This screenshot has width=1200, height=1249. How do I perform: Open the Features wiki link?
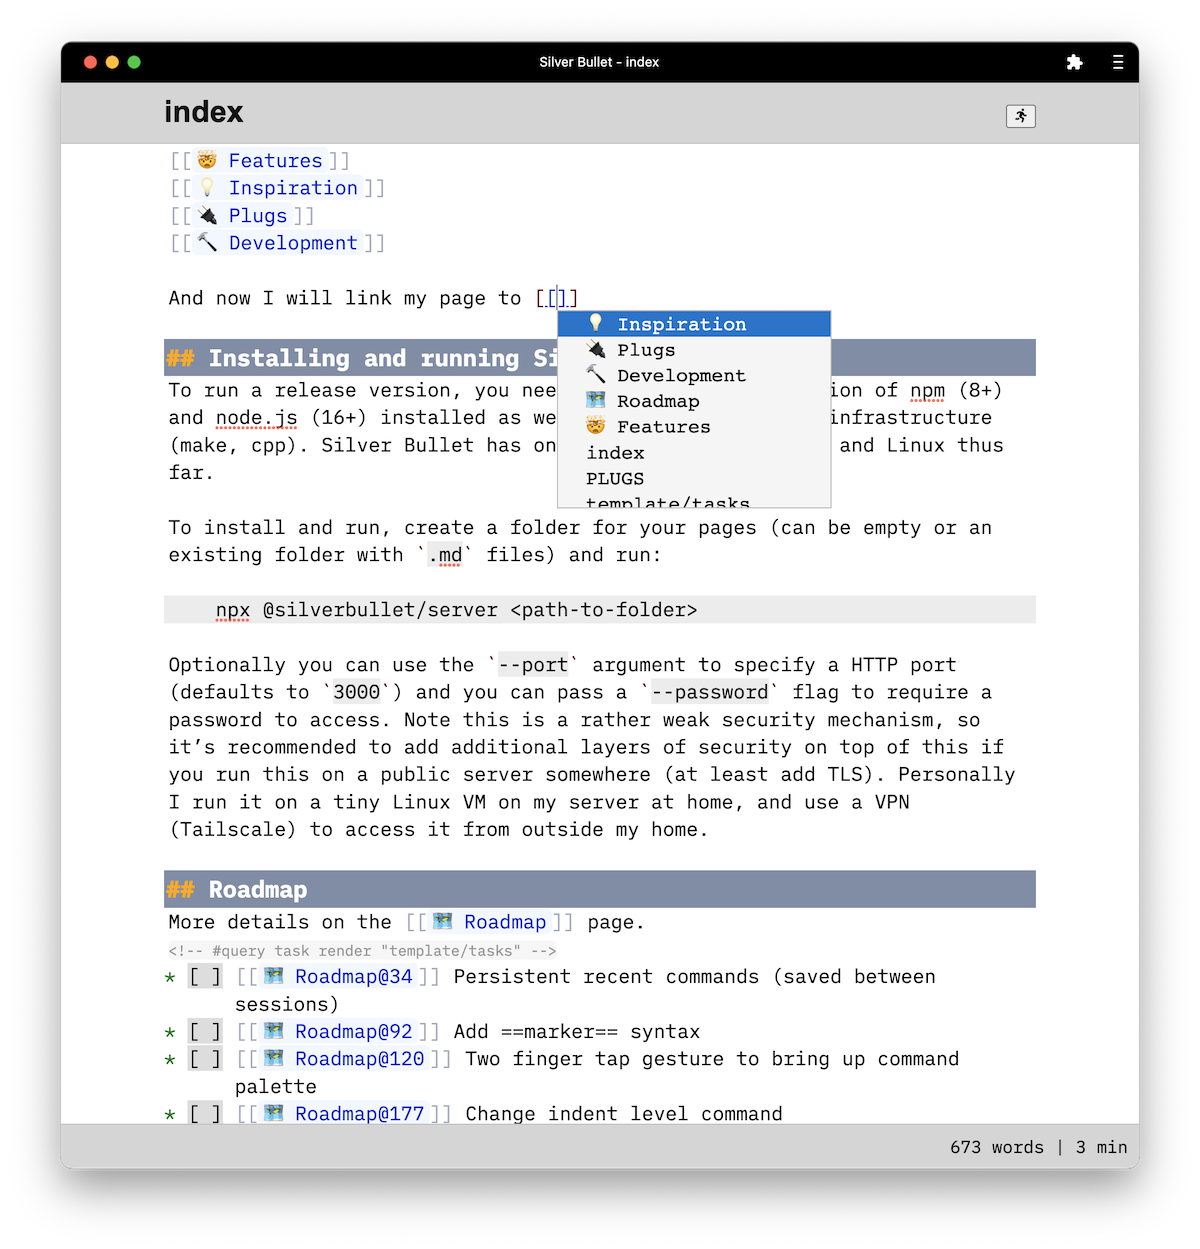[275, 161]
